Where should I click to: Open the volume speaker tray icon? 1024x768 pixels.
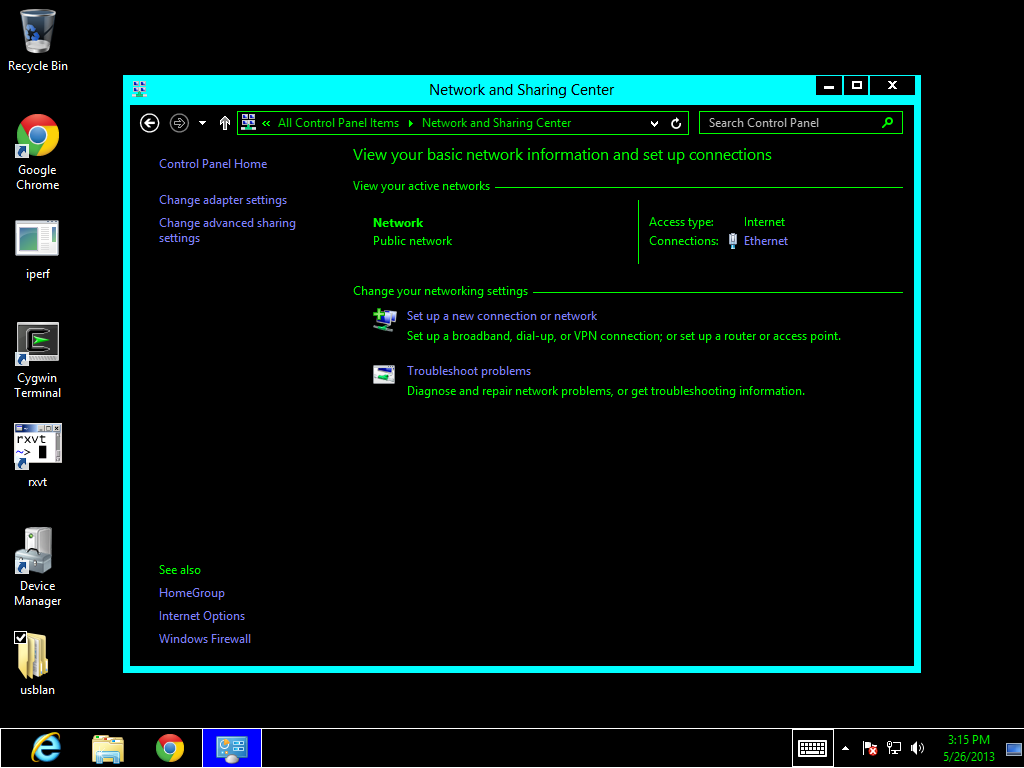click(x=918, y=748)
